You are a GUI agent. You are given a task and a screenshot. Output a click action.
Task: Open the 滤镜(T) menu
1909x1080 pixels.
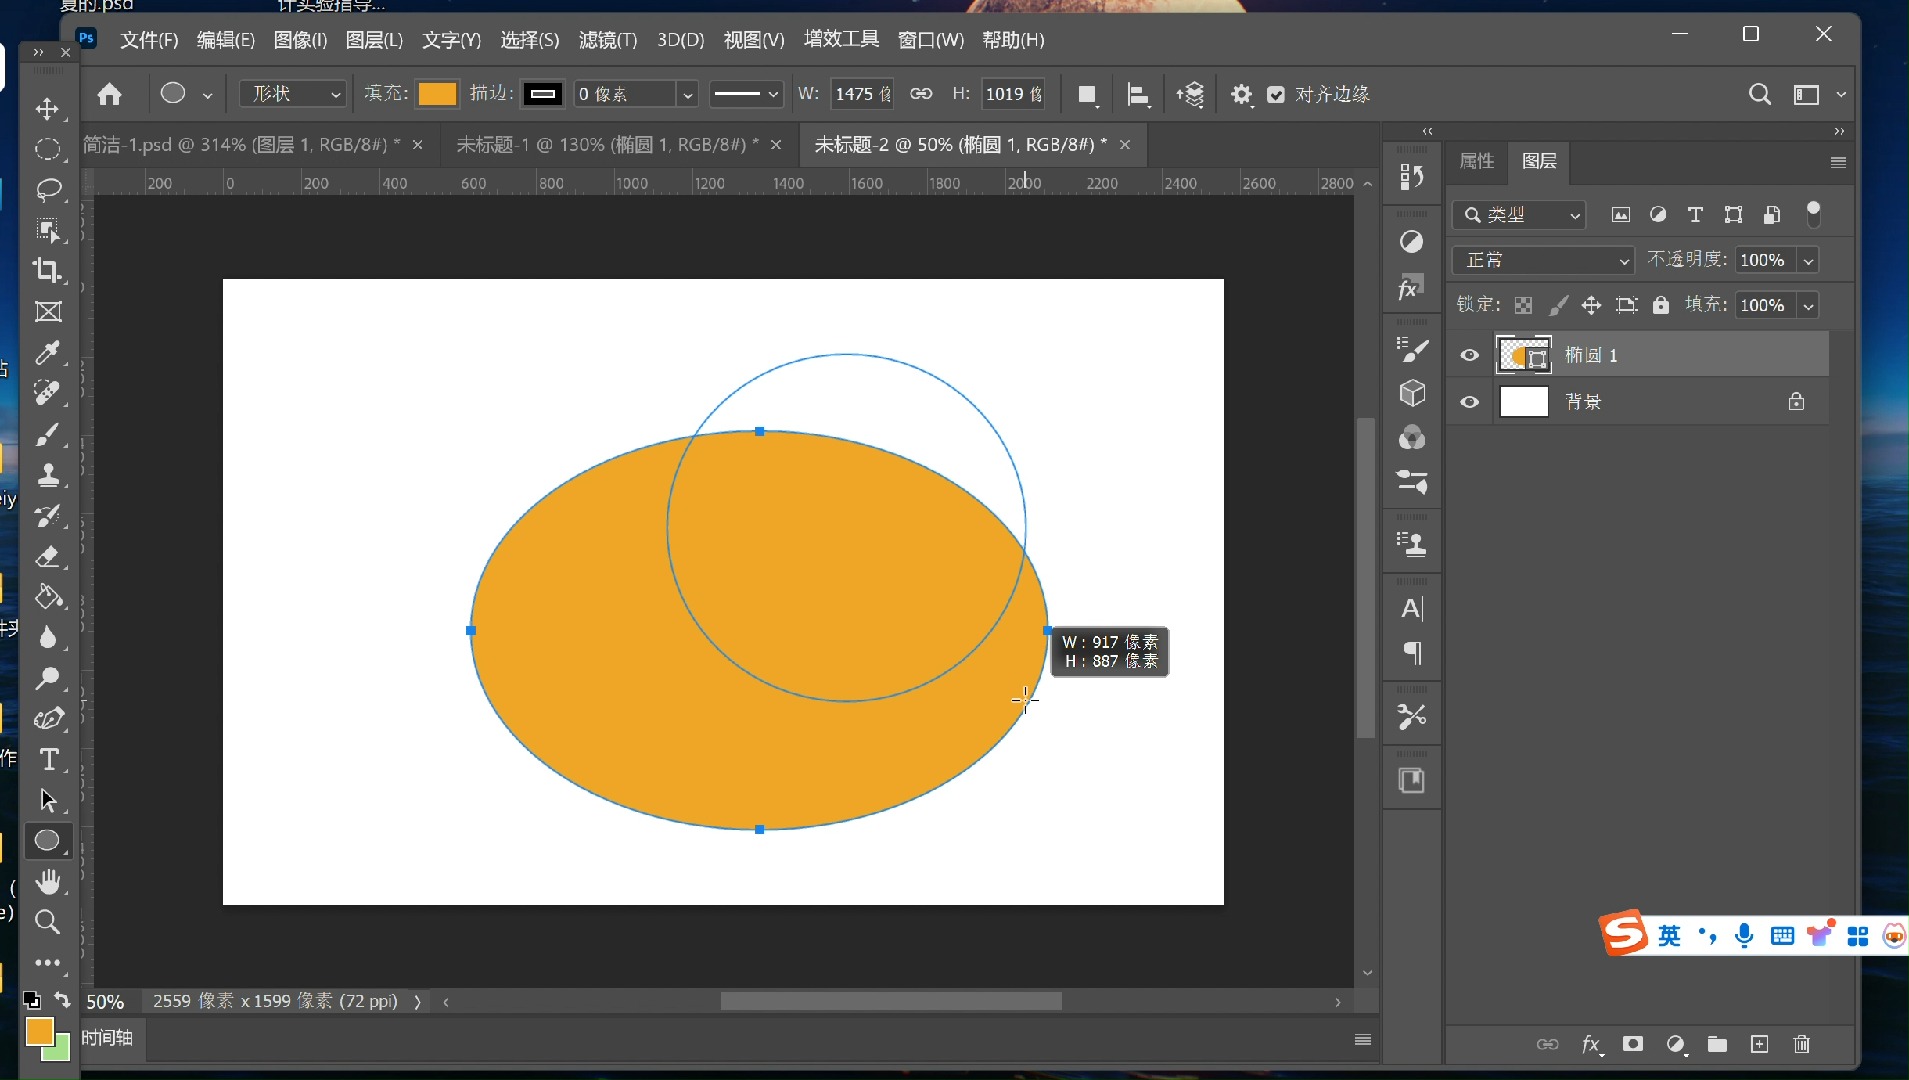click(607, 40)
